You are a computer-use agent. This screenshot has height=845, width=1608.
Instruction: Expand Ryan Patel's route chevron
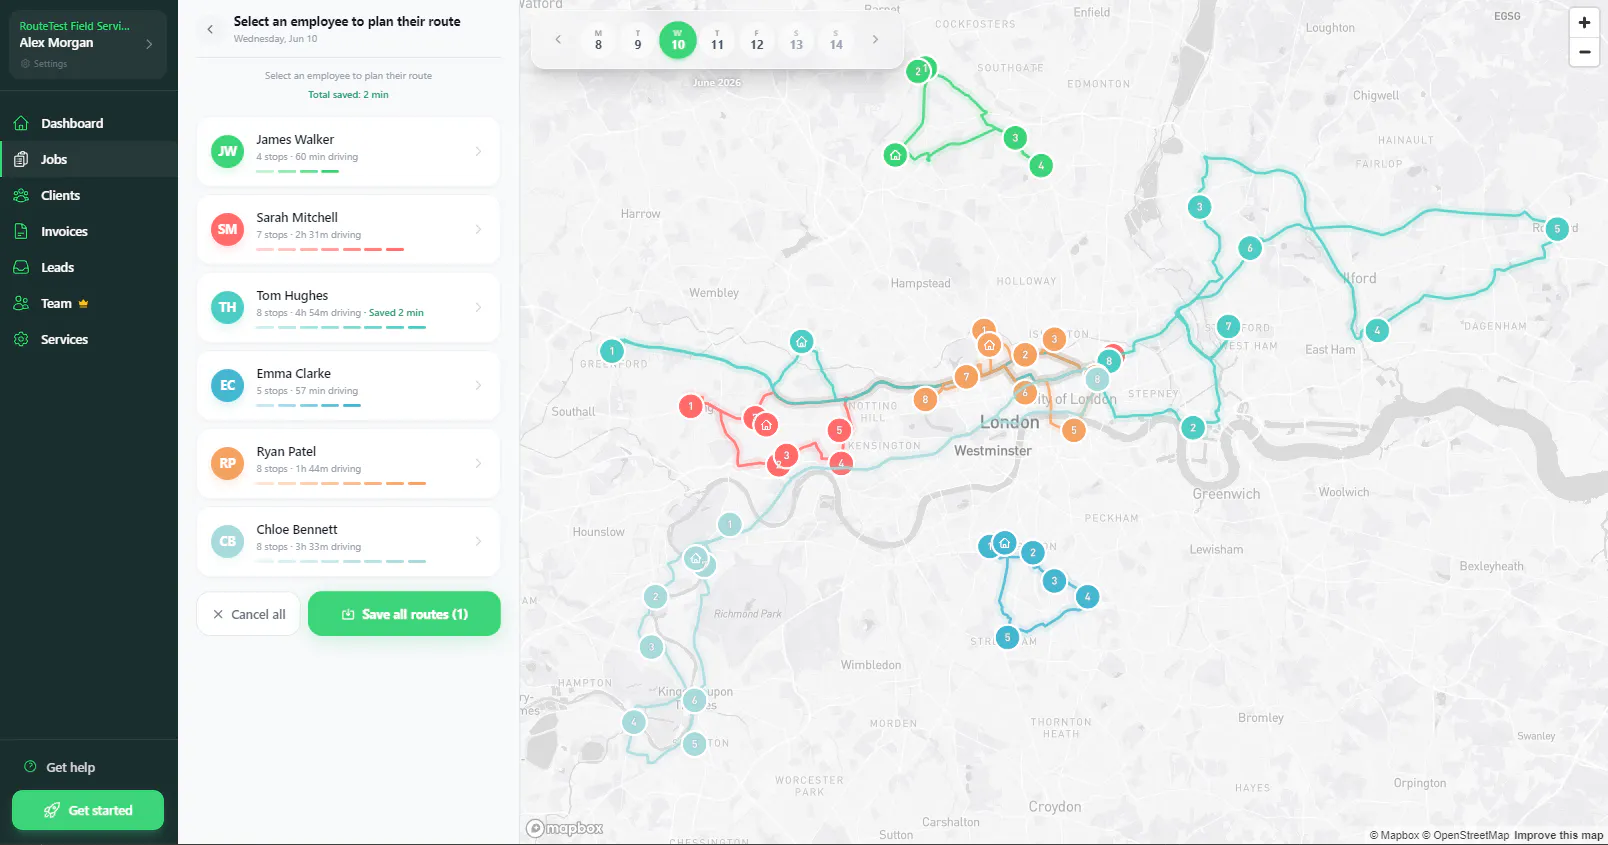coord(478,463)
